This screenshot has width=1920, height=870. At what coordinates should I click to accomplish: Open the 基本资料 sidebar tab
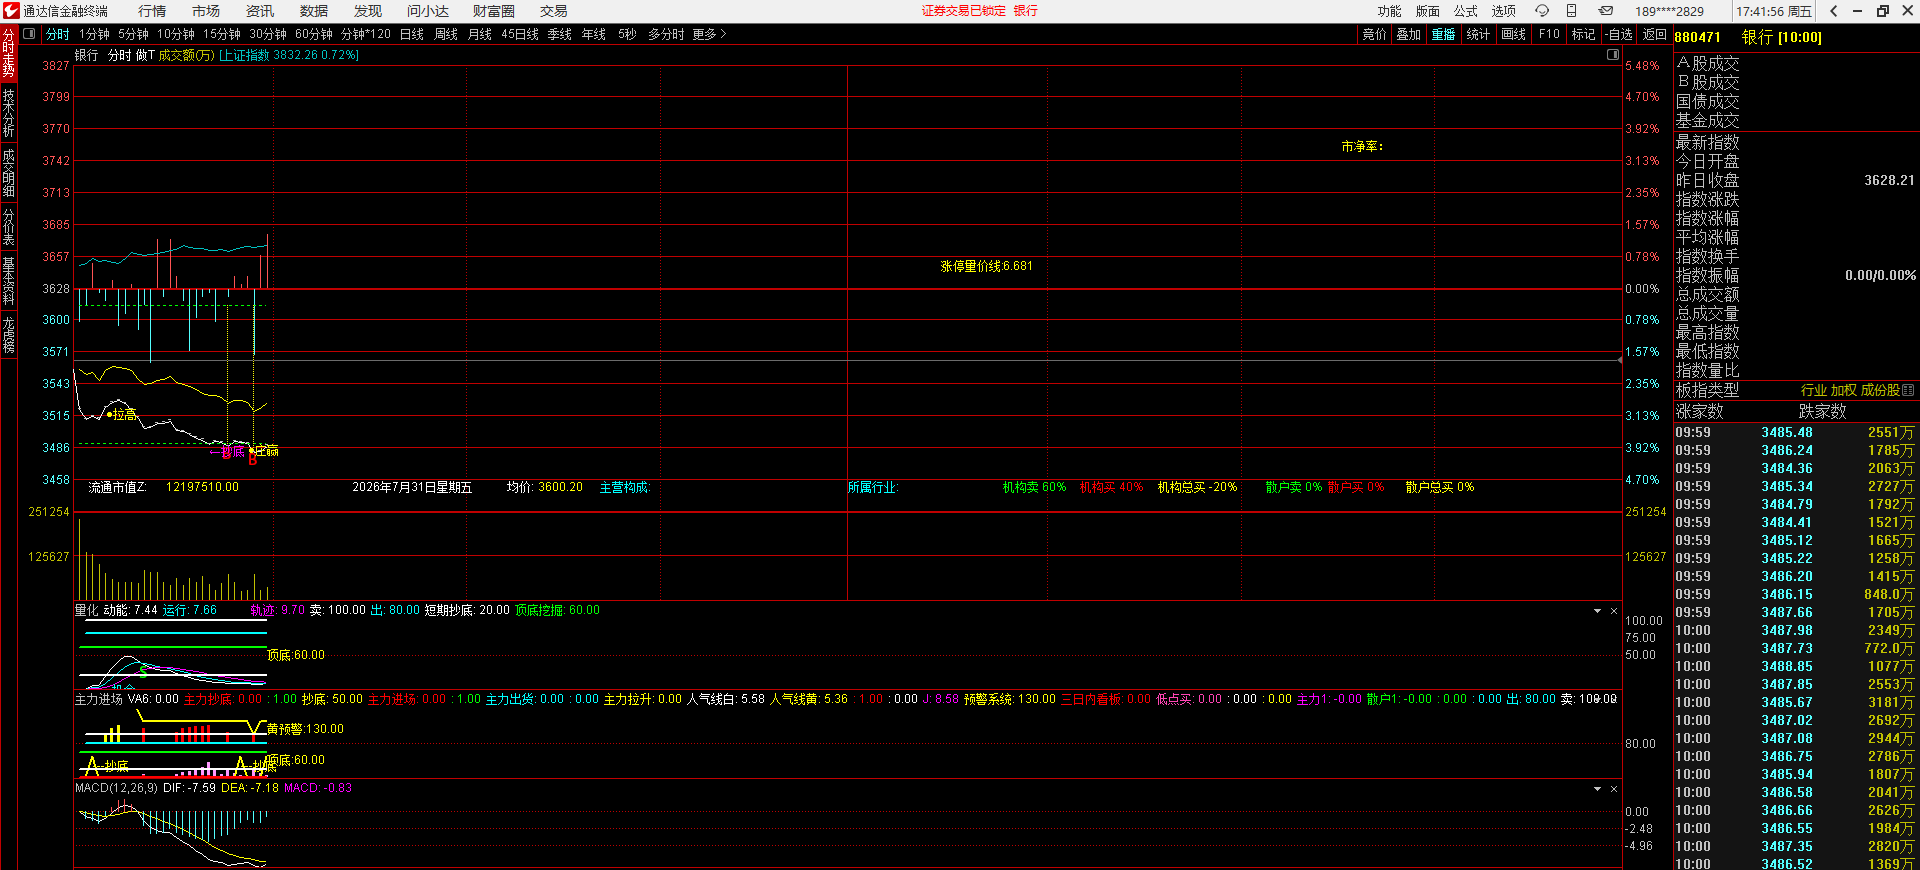coord(8,280)
